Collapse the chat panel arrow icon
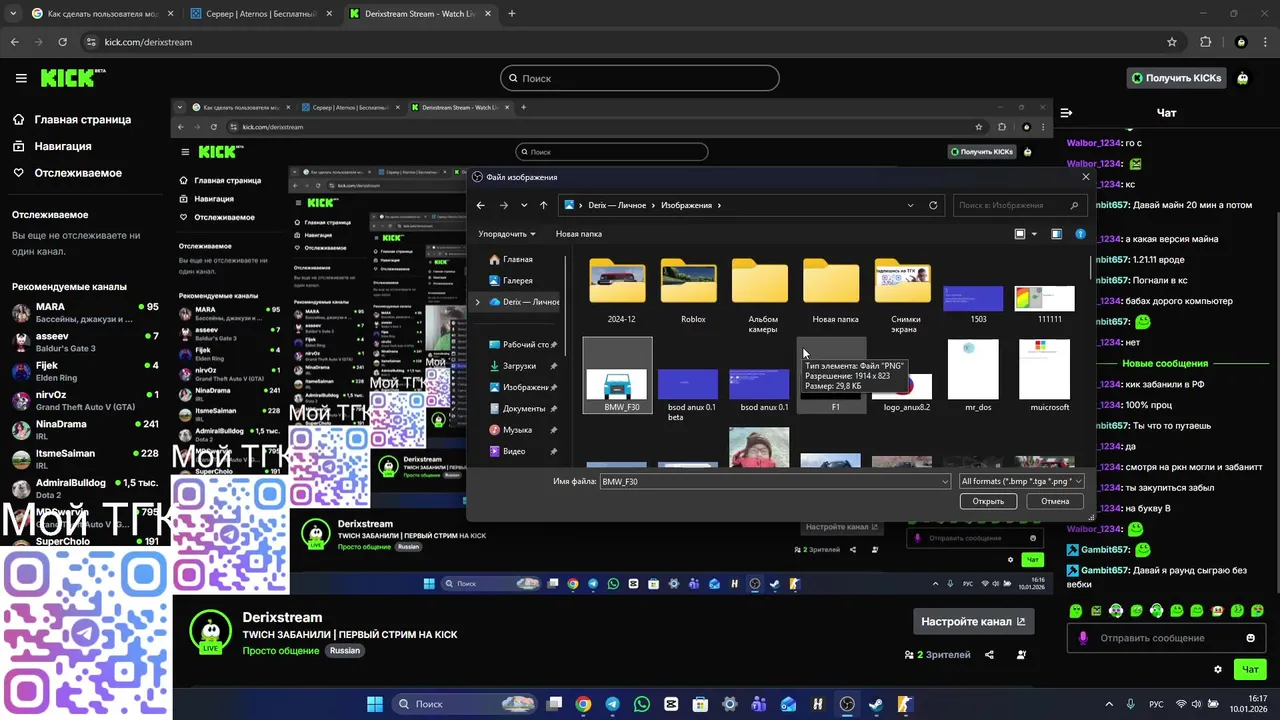1280x720 pixels. pos(1066,113)
